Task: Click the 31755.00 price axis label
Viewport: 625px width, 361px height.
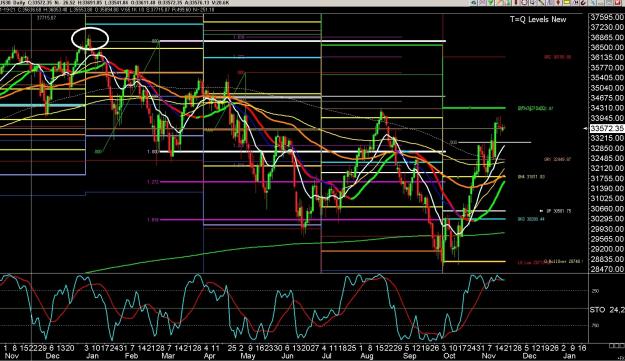Action: pyautogui.click(x=607, y=179)
